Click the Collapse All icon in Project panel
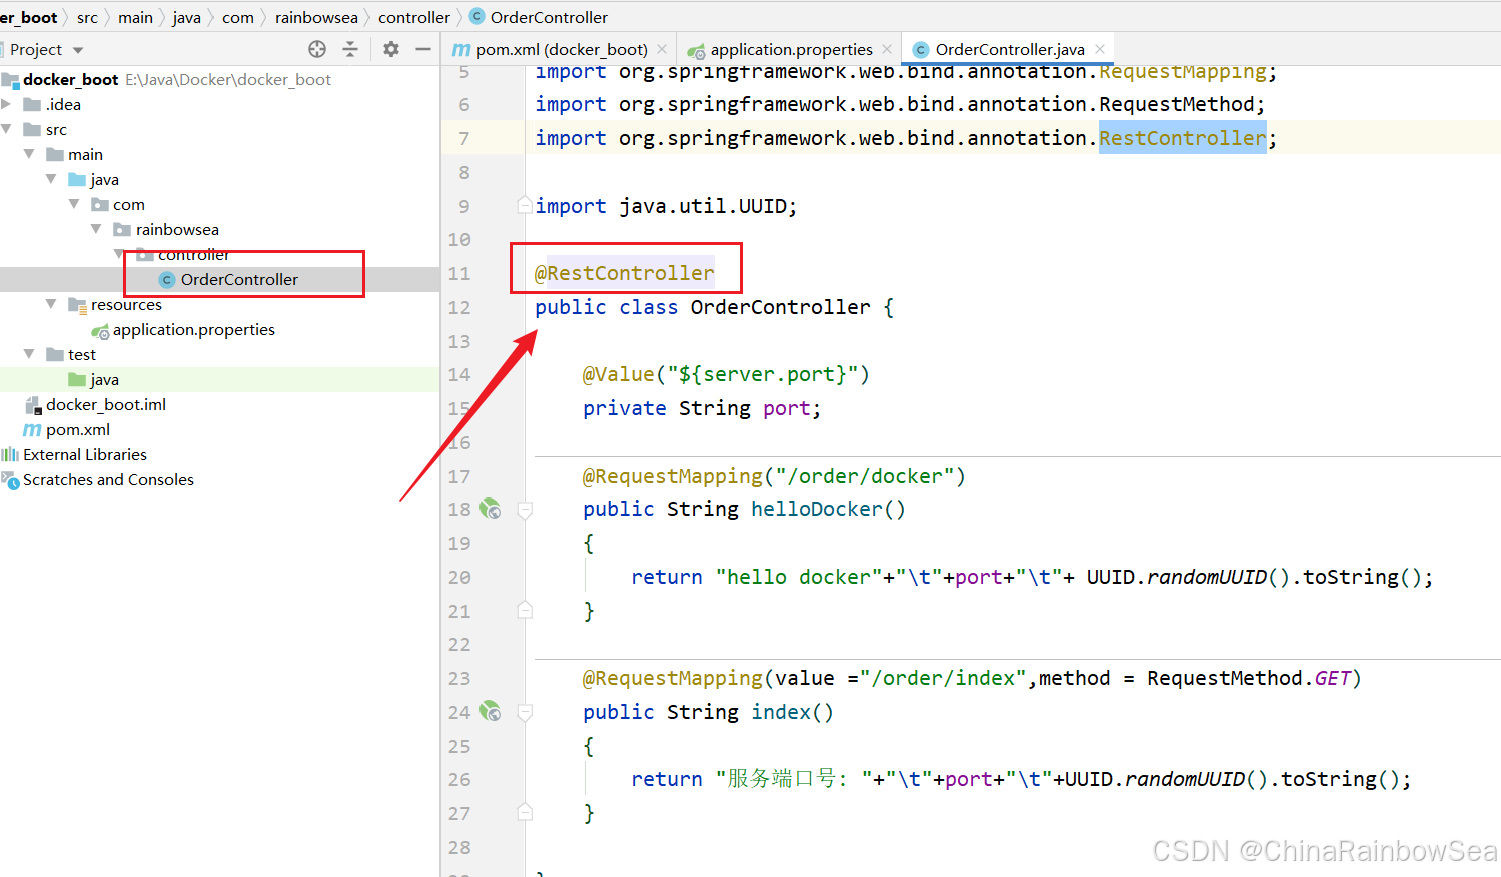Viewport: 1501px width, 877px height. click(350, 49)
